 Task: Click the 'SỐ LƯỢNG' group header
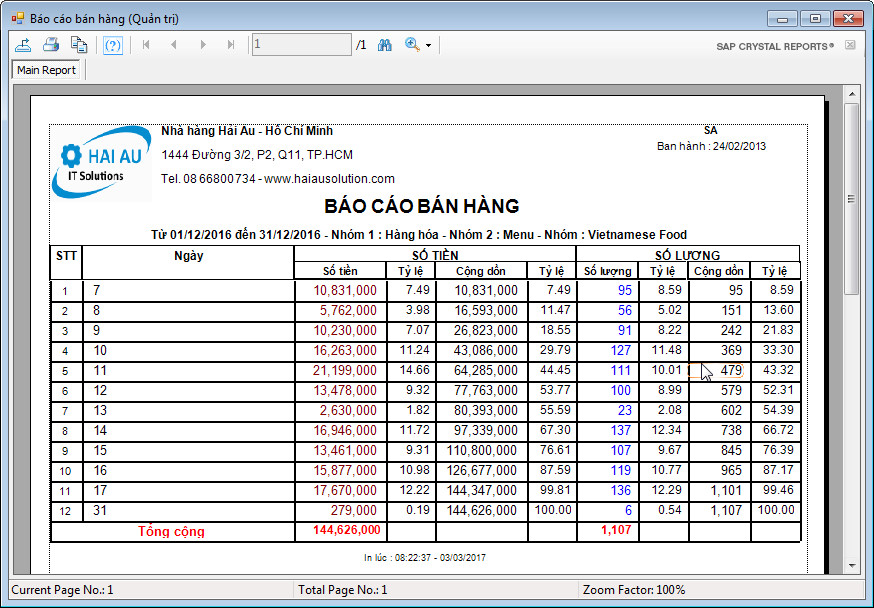pos(688,255)
